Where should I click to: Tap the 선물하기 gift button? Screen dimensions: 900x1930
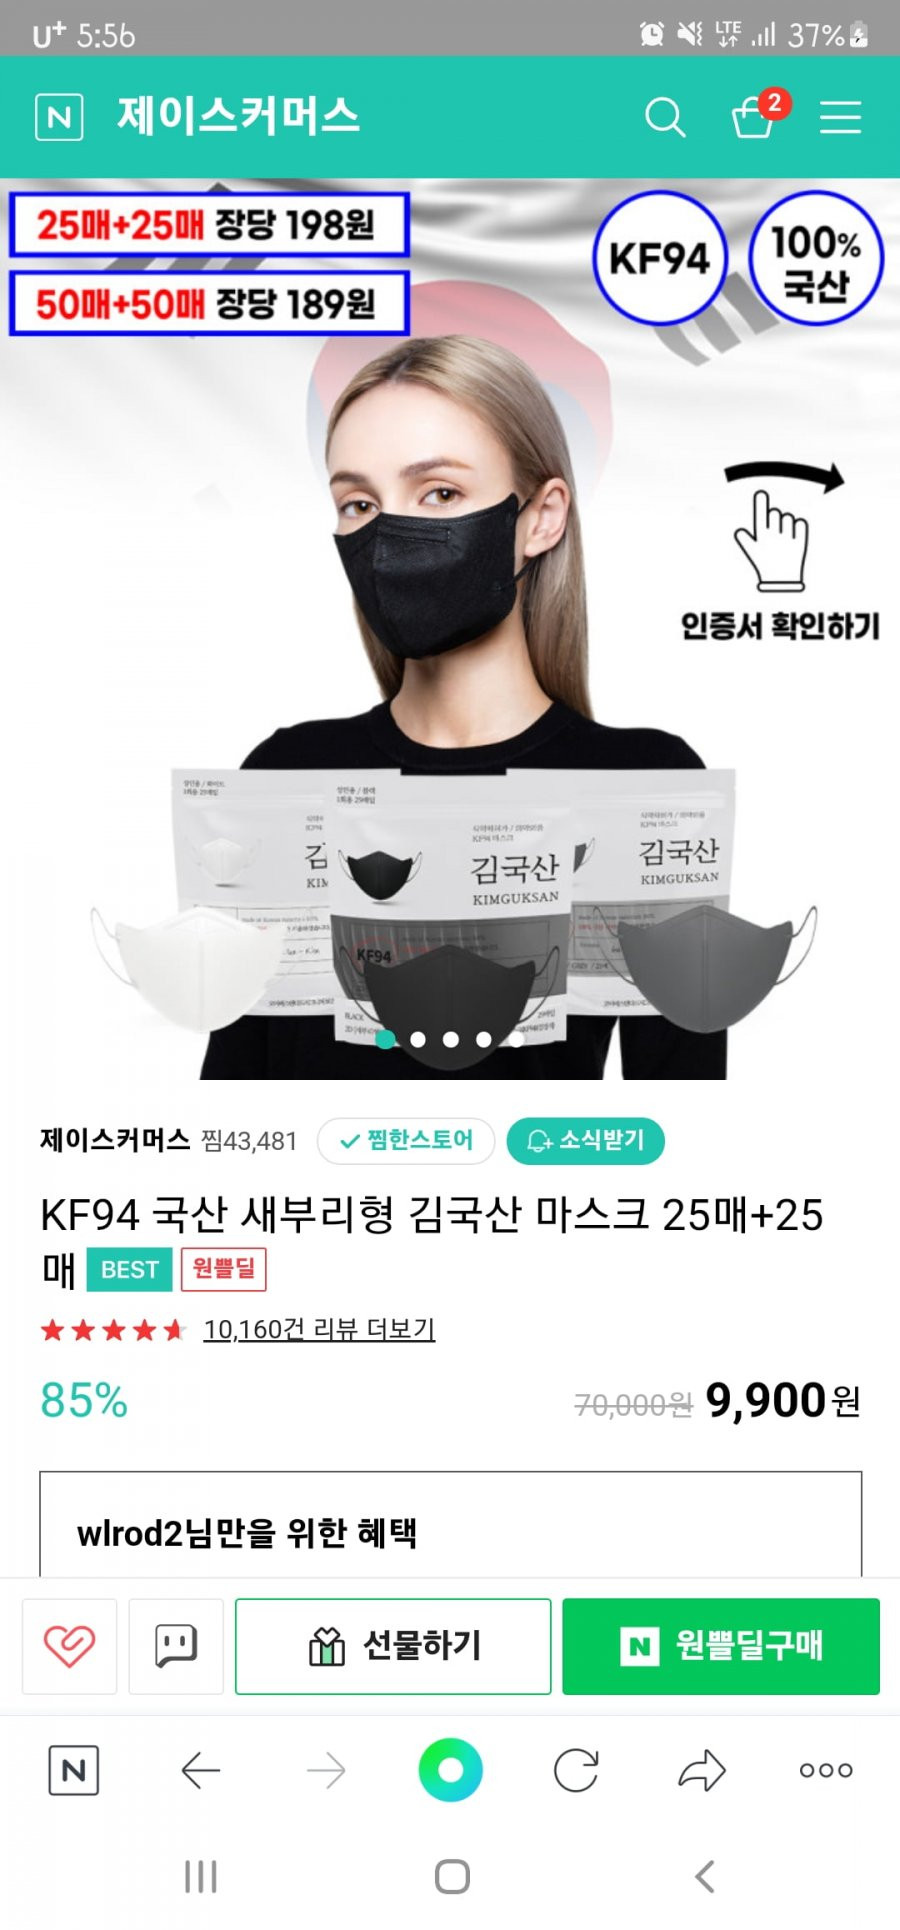point(393,1646)
